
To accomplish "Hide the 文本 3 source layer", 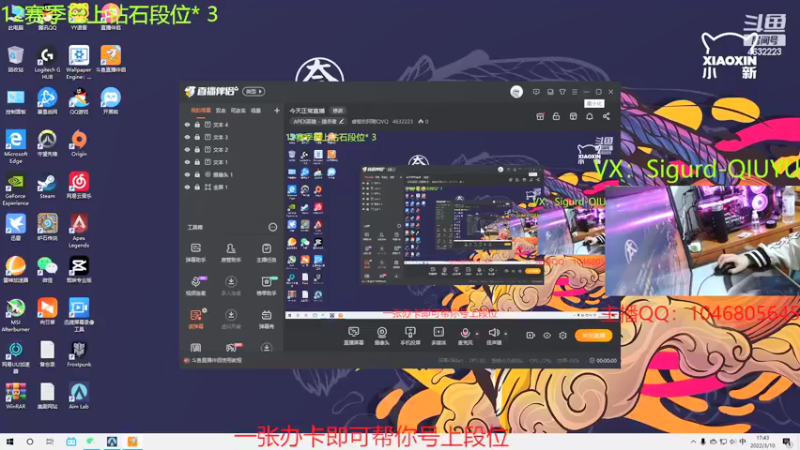I will coord(187,137).
